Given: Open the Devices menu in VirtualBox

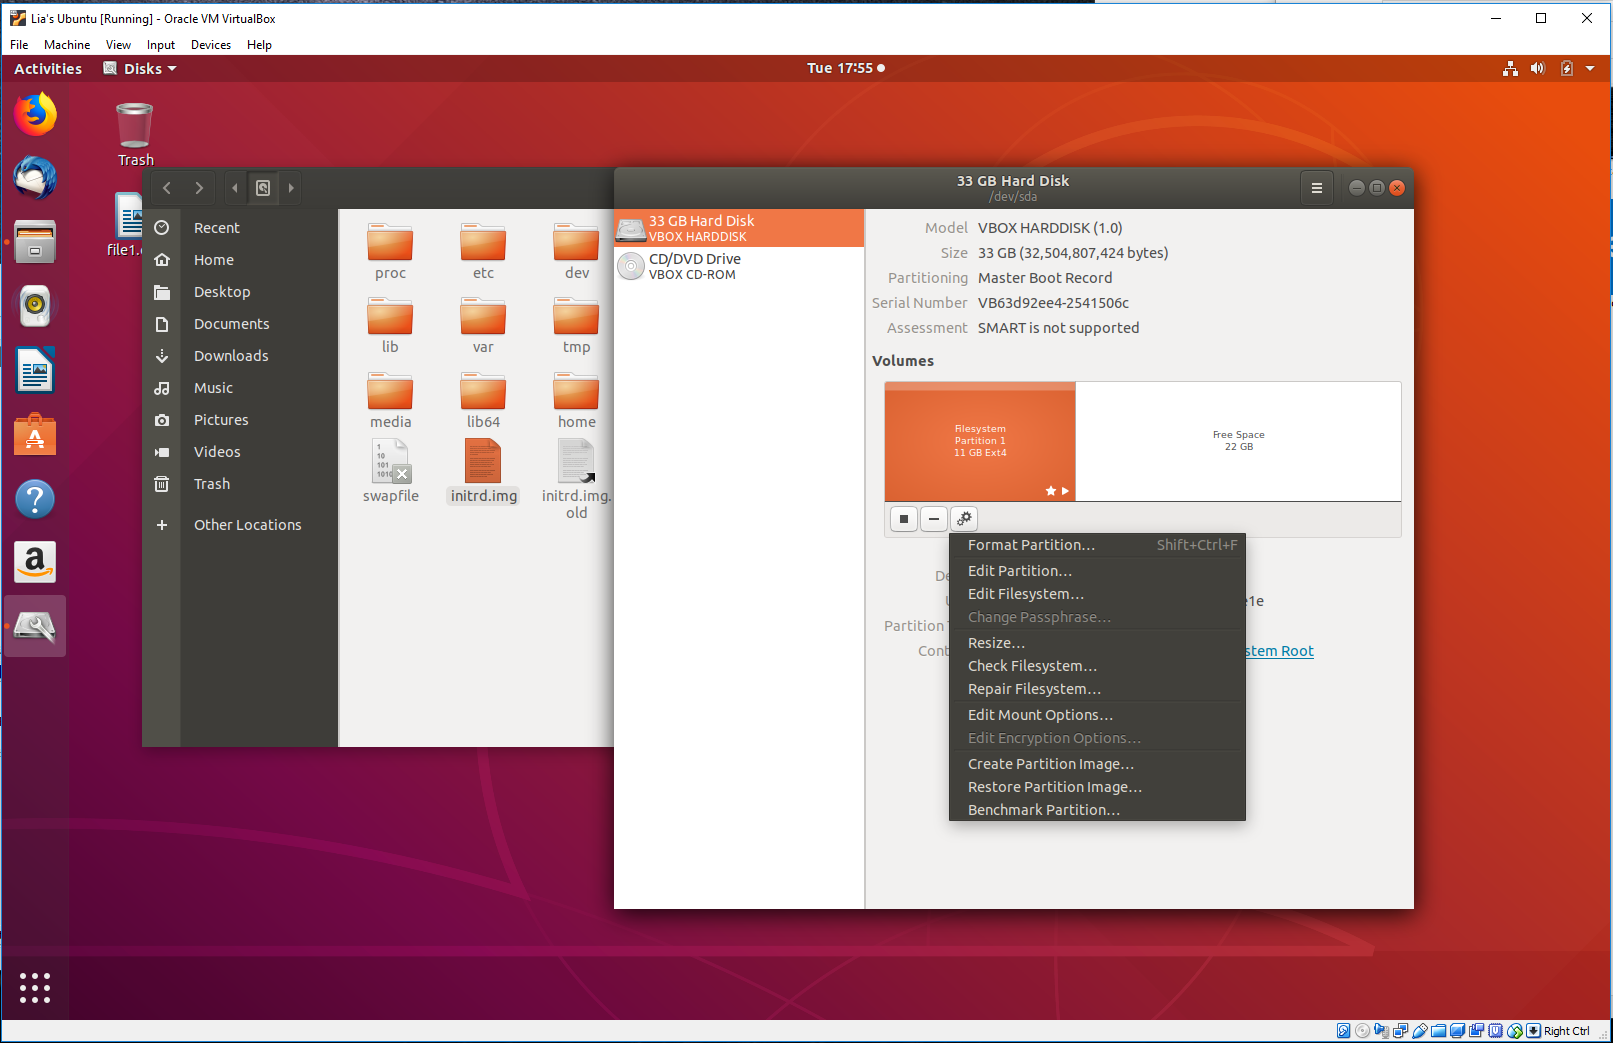Looking at the screenshot, I should click(210, 45).
